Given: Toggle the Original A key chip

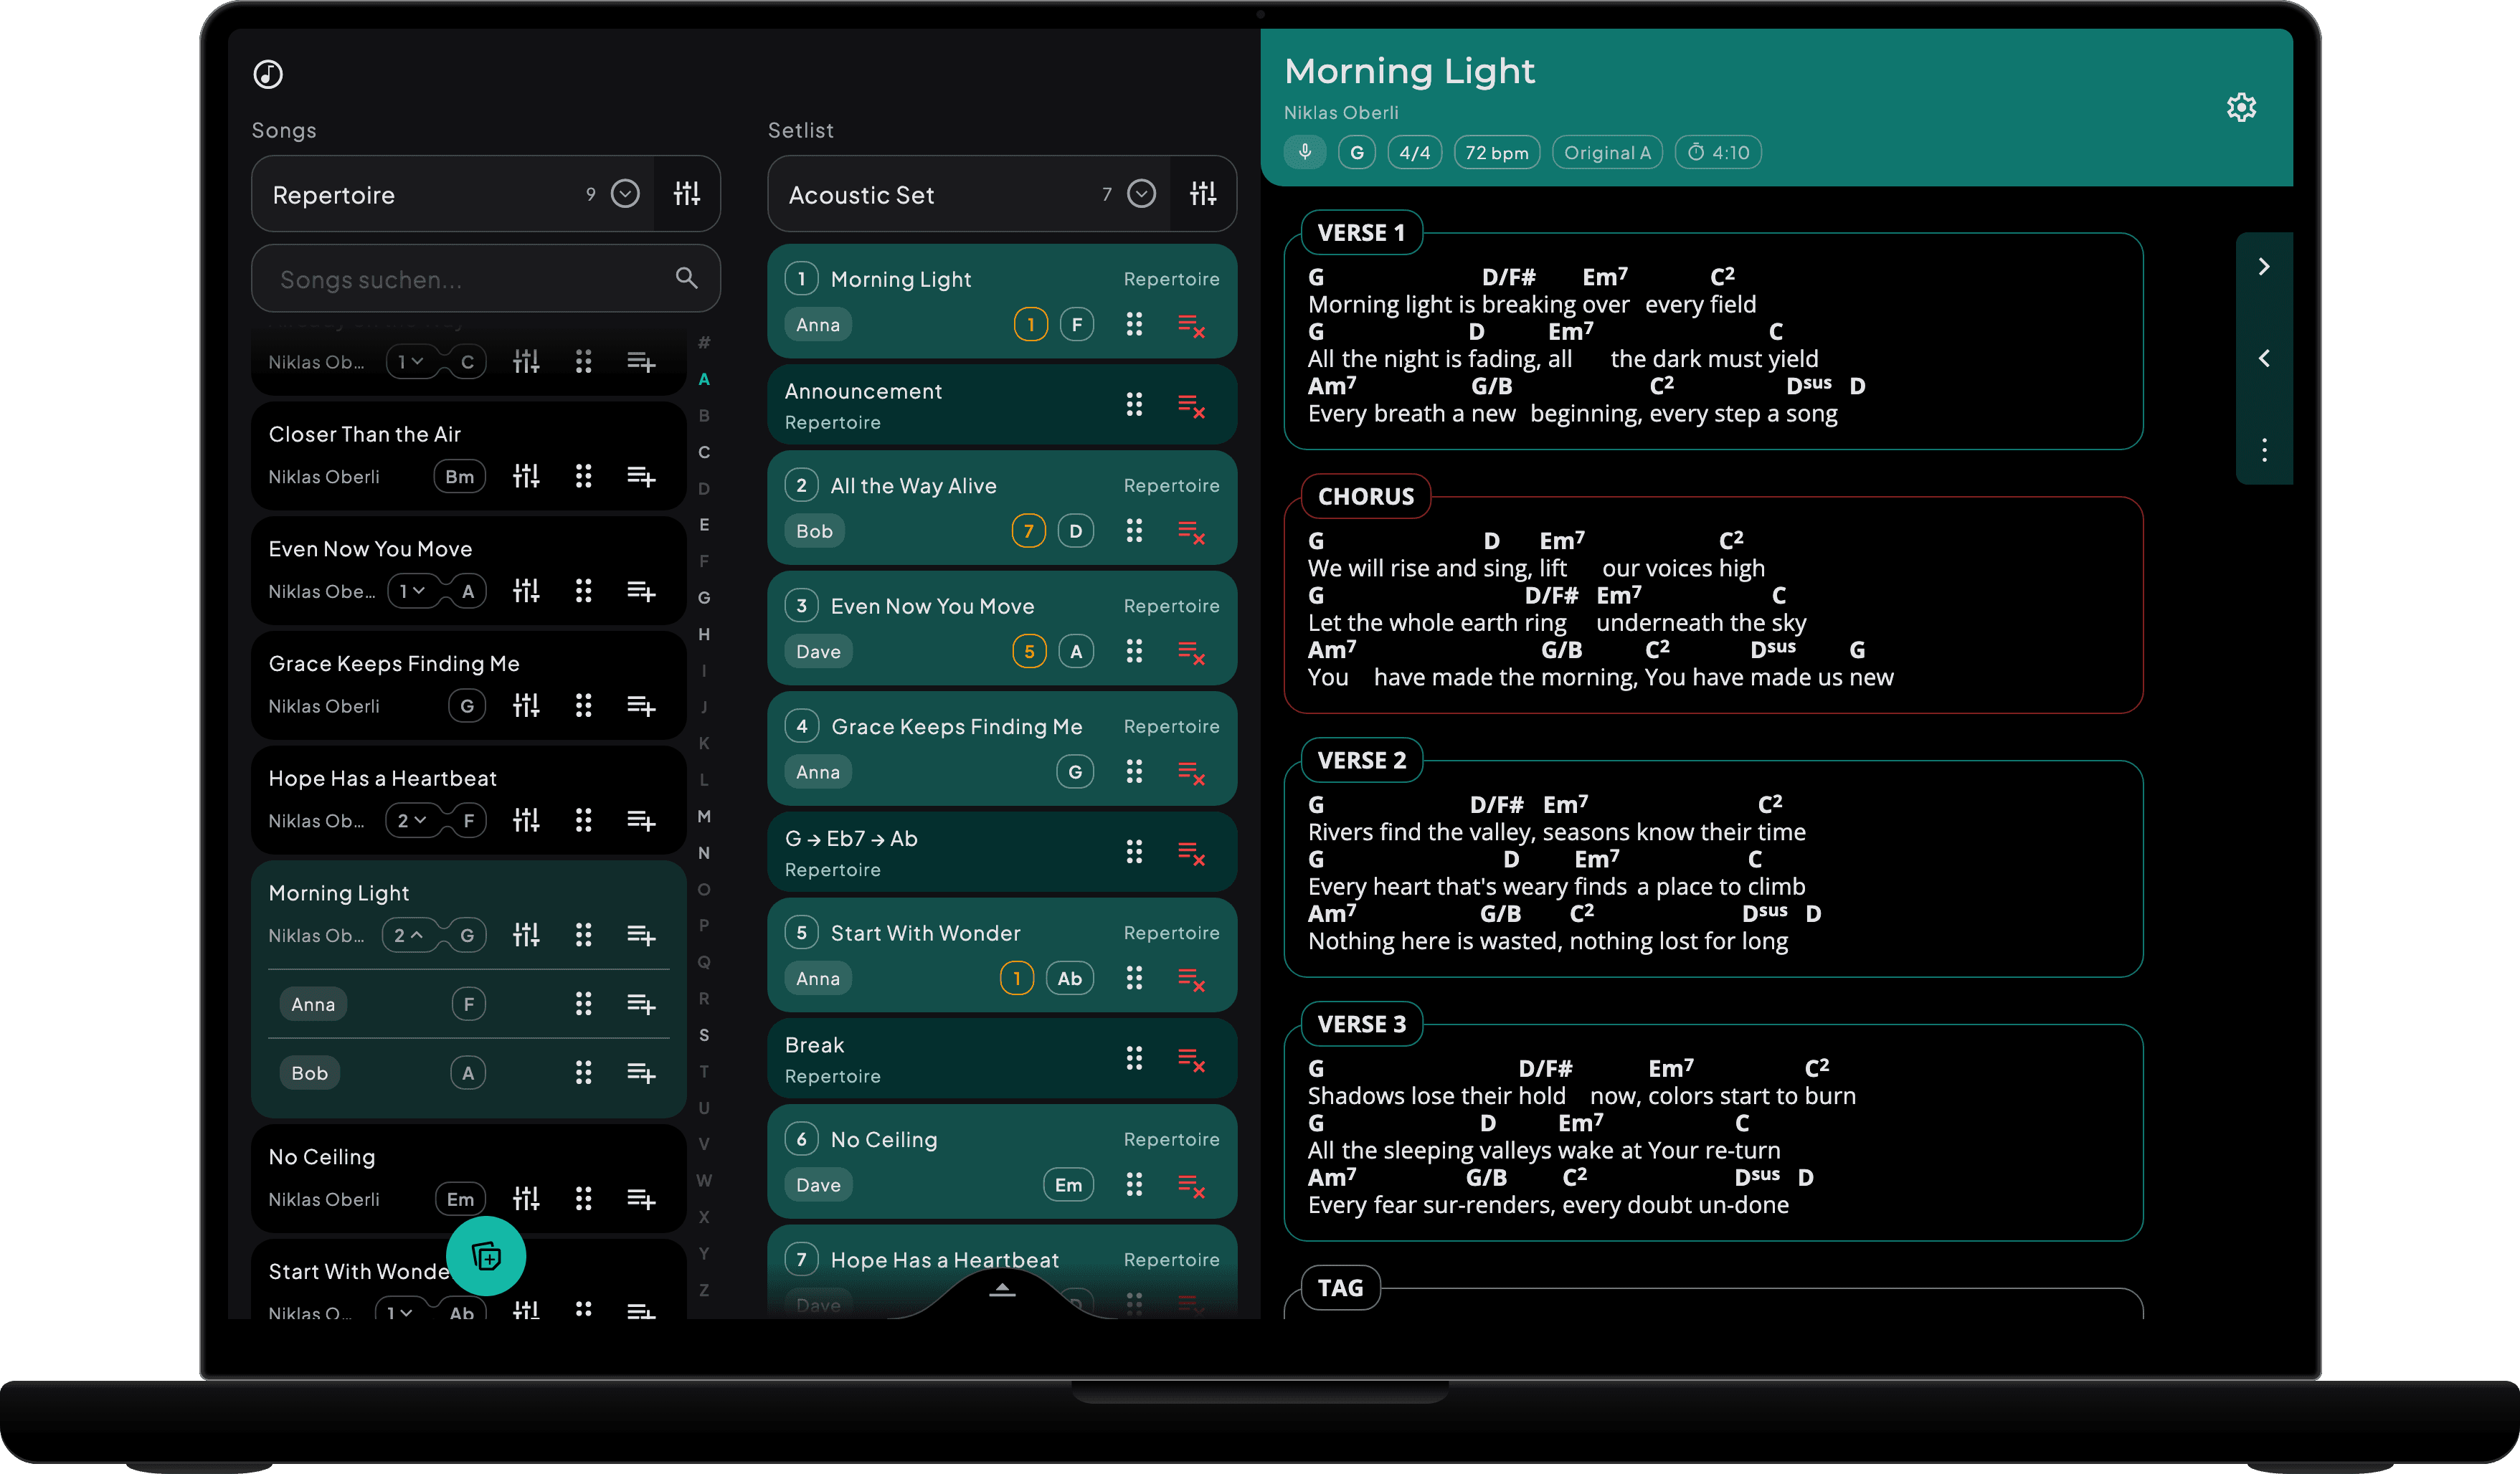Looking at the screenshot, I should pos(1607,153).
